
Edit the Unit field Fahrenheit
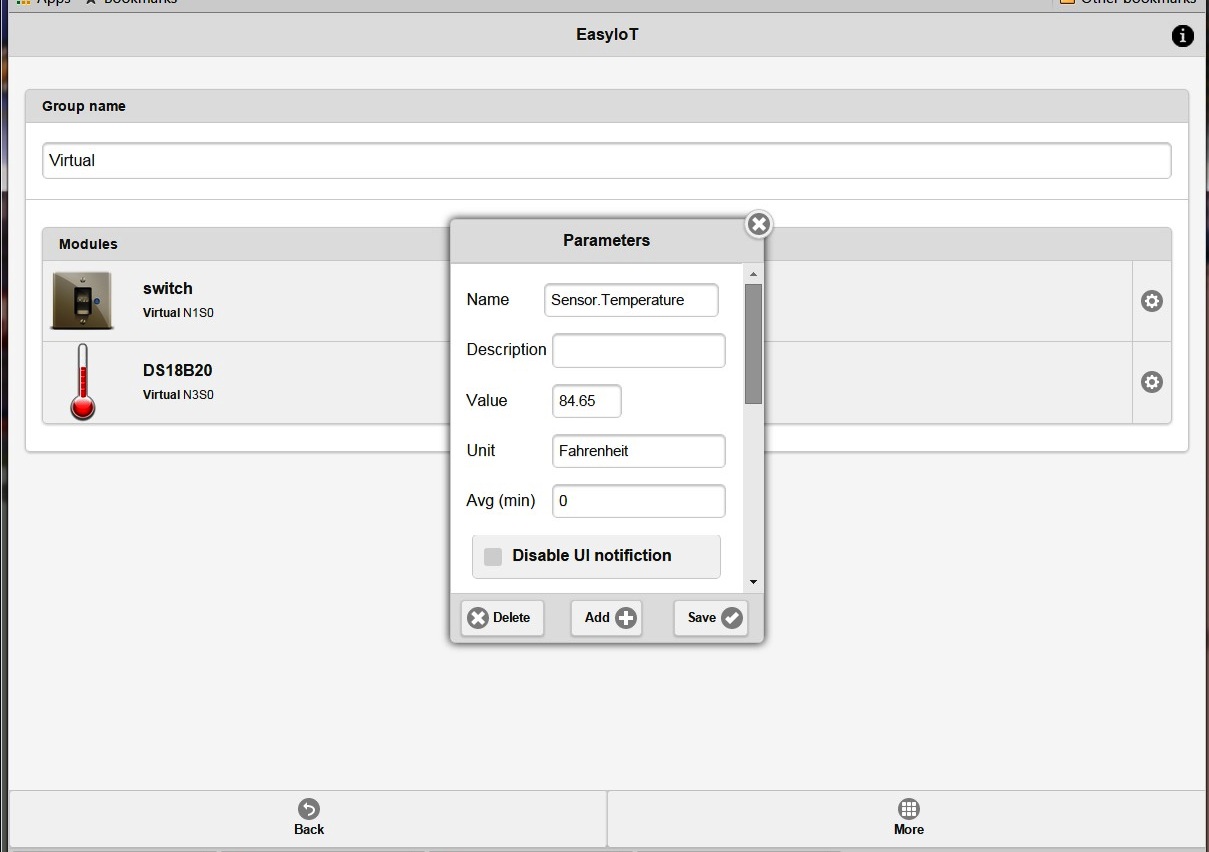pyautogui.click(x=638, y=451)
